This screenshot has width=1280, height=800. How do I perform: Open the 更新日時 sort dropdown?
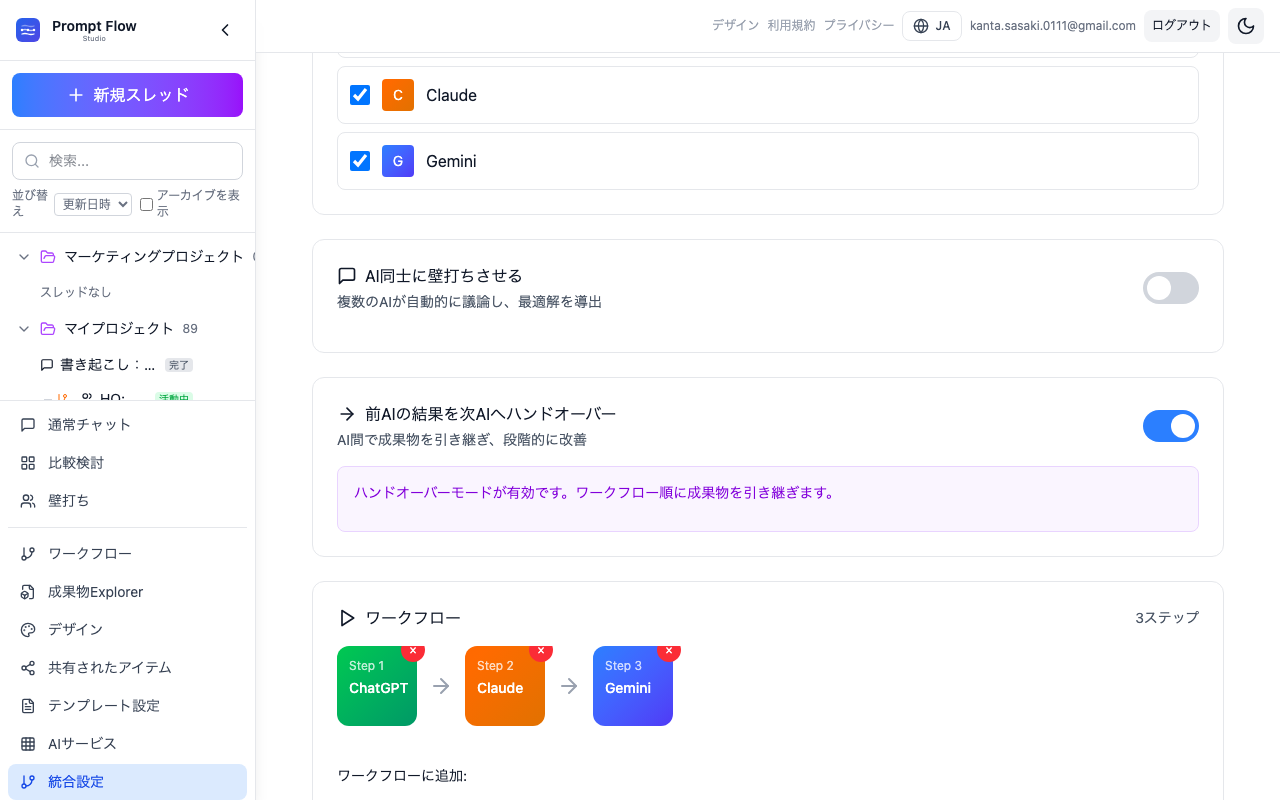[93, 204]
